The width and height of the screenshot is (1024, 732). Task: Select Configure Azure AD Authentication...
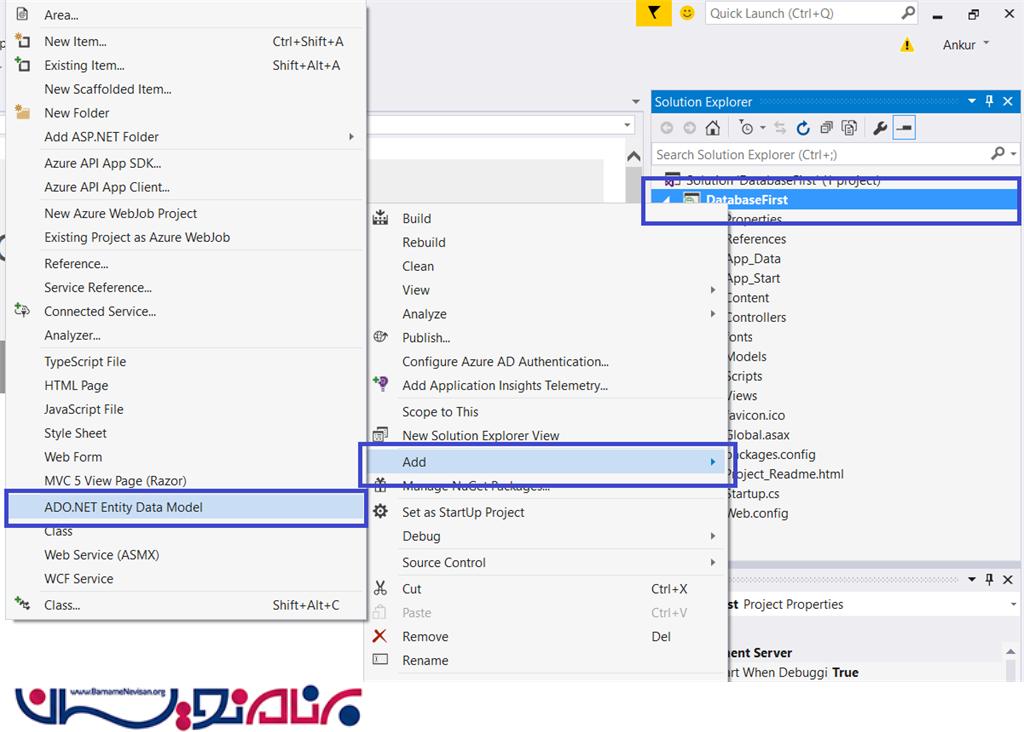coord(545,362)
